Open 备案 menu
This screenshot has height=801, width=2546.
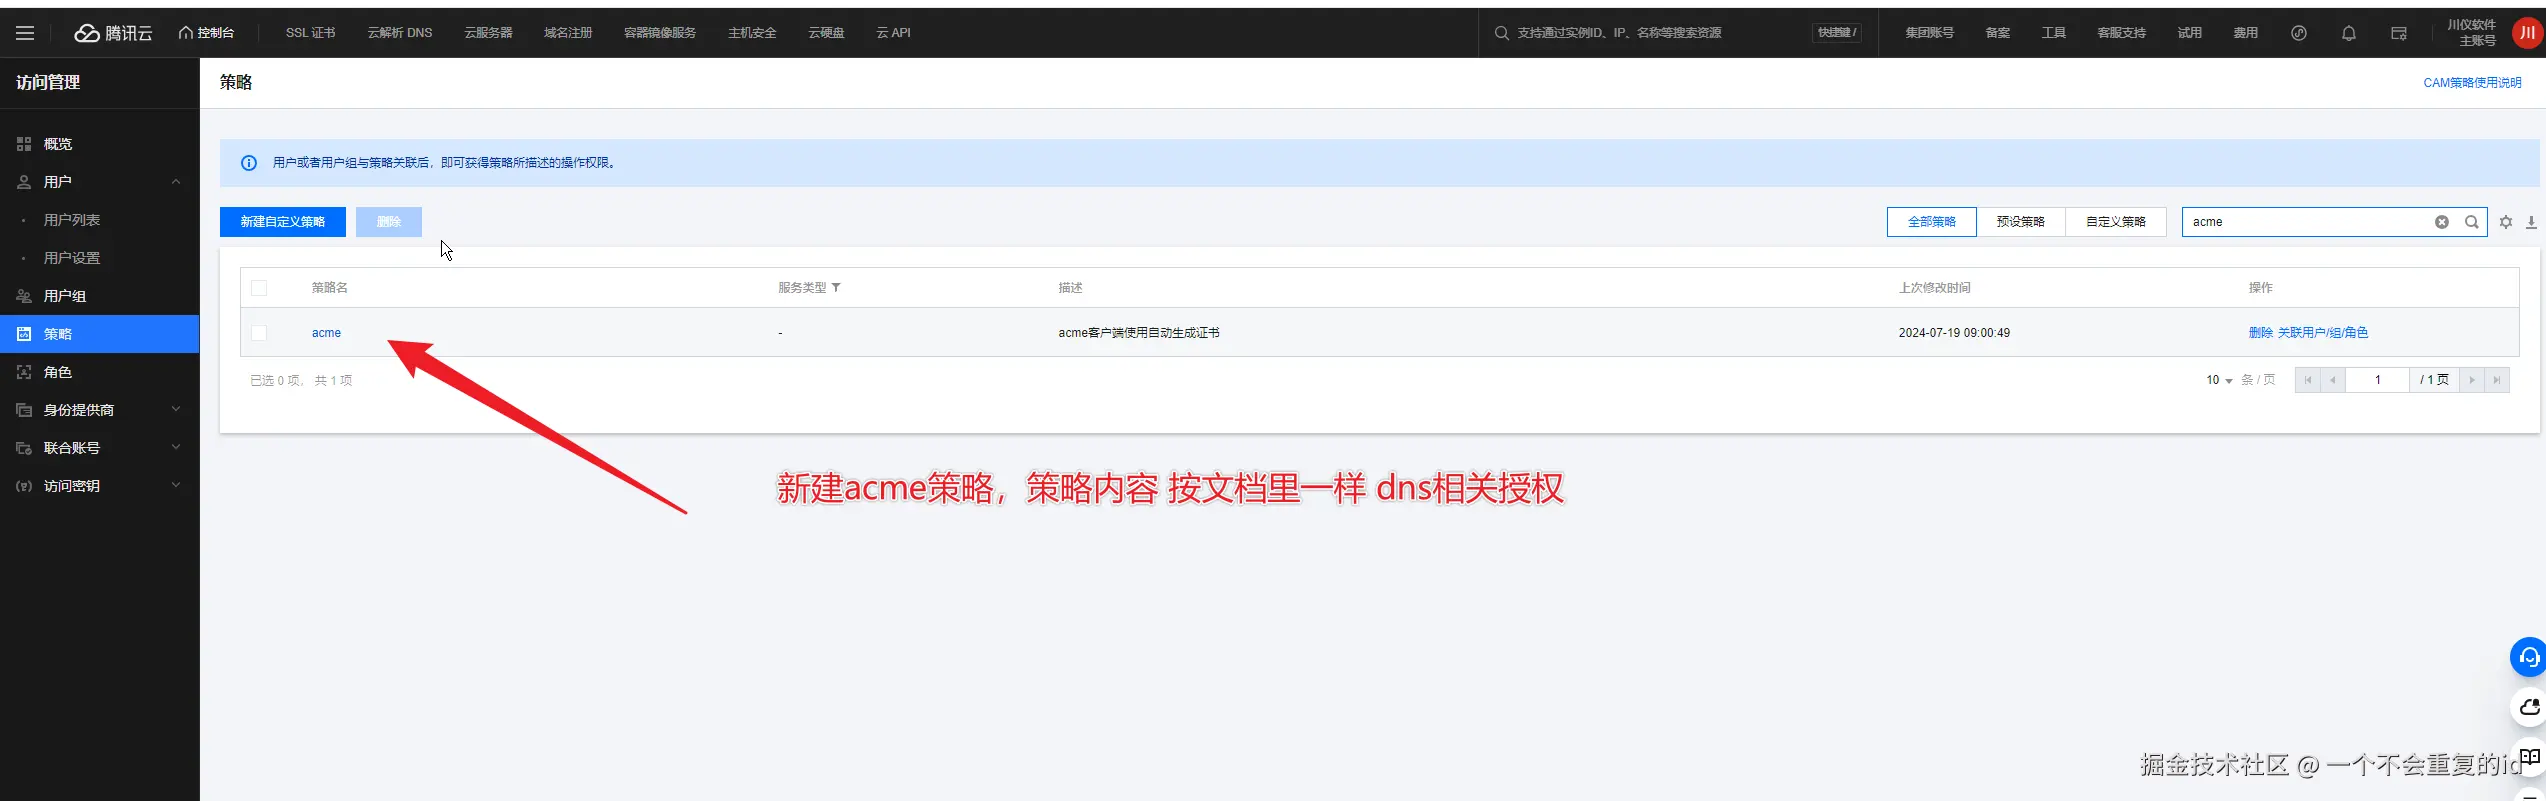tap(1997, 33)
